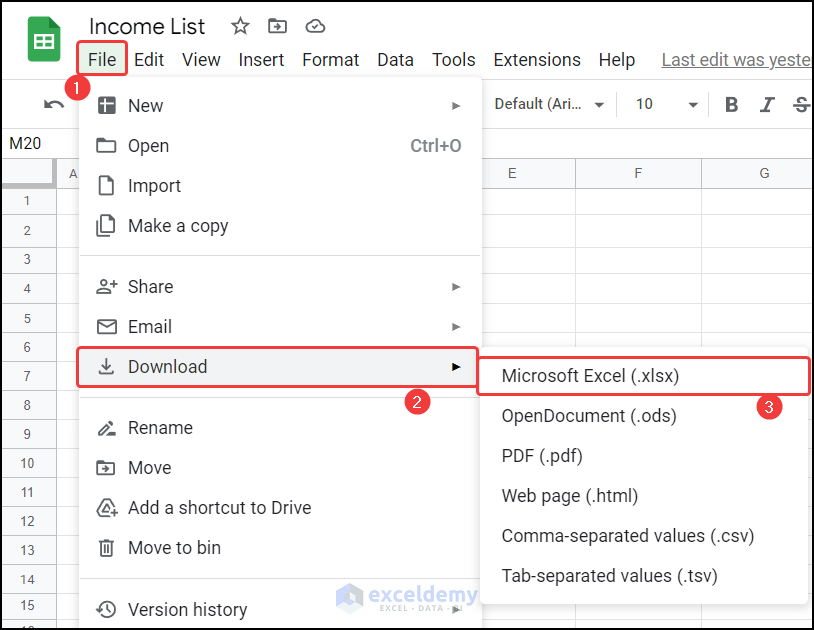Apply italic formatting with I icon
This screenshot has width=814, height=630.
(767, 104)
